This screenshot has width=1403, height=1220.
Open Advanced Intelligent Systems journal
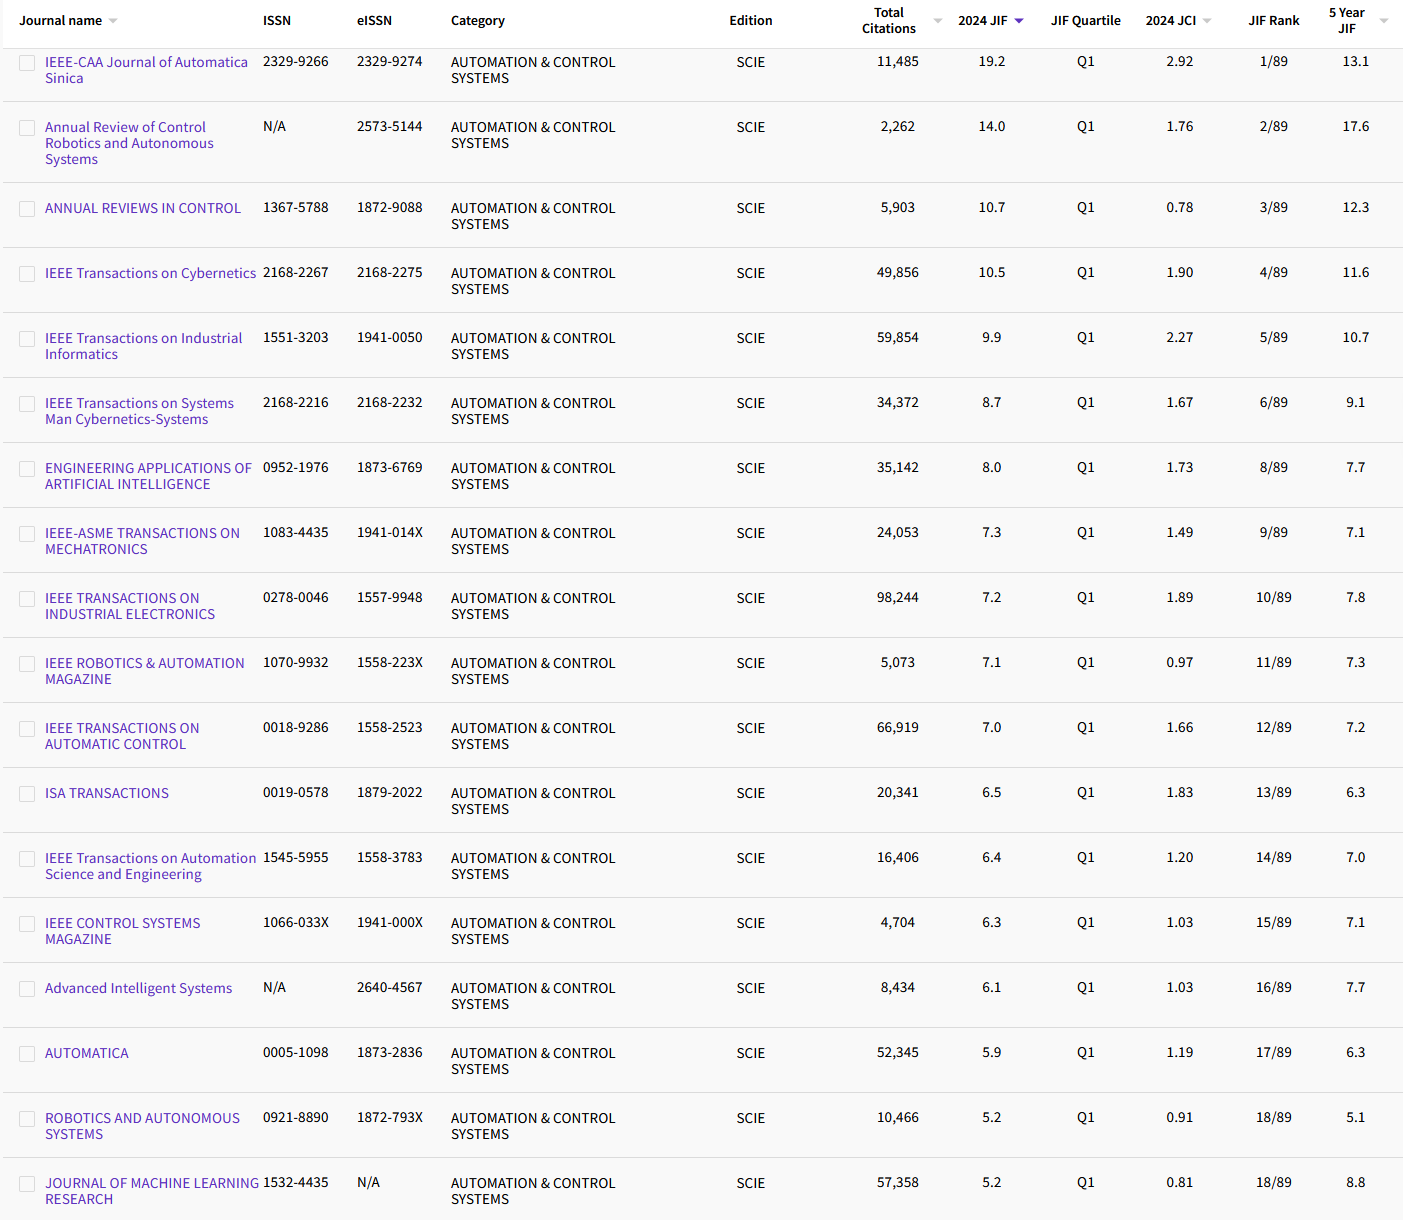[138, 988]
